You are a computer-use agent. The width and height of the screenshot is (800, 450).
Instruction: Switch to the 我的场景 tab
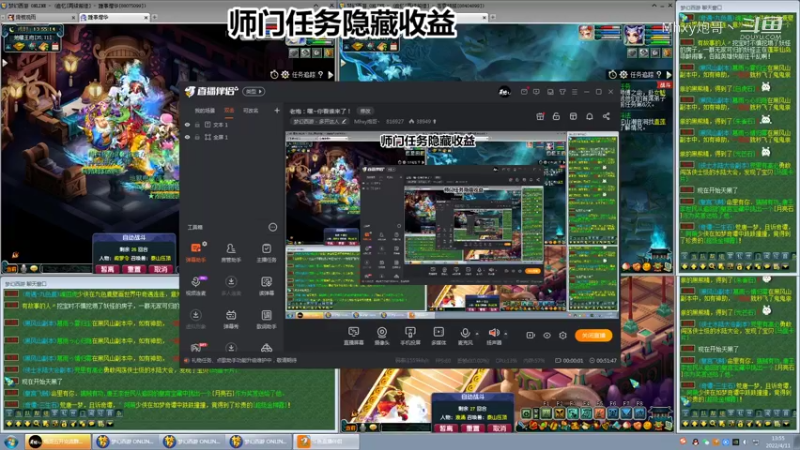[x=204, y=110]
